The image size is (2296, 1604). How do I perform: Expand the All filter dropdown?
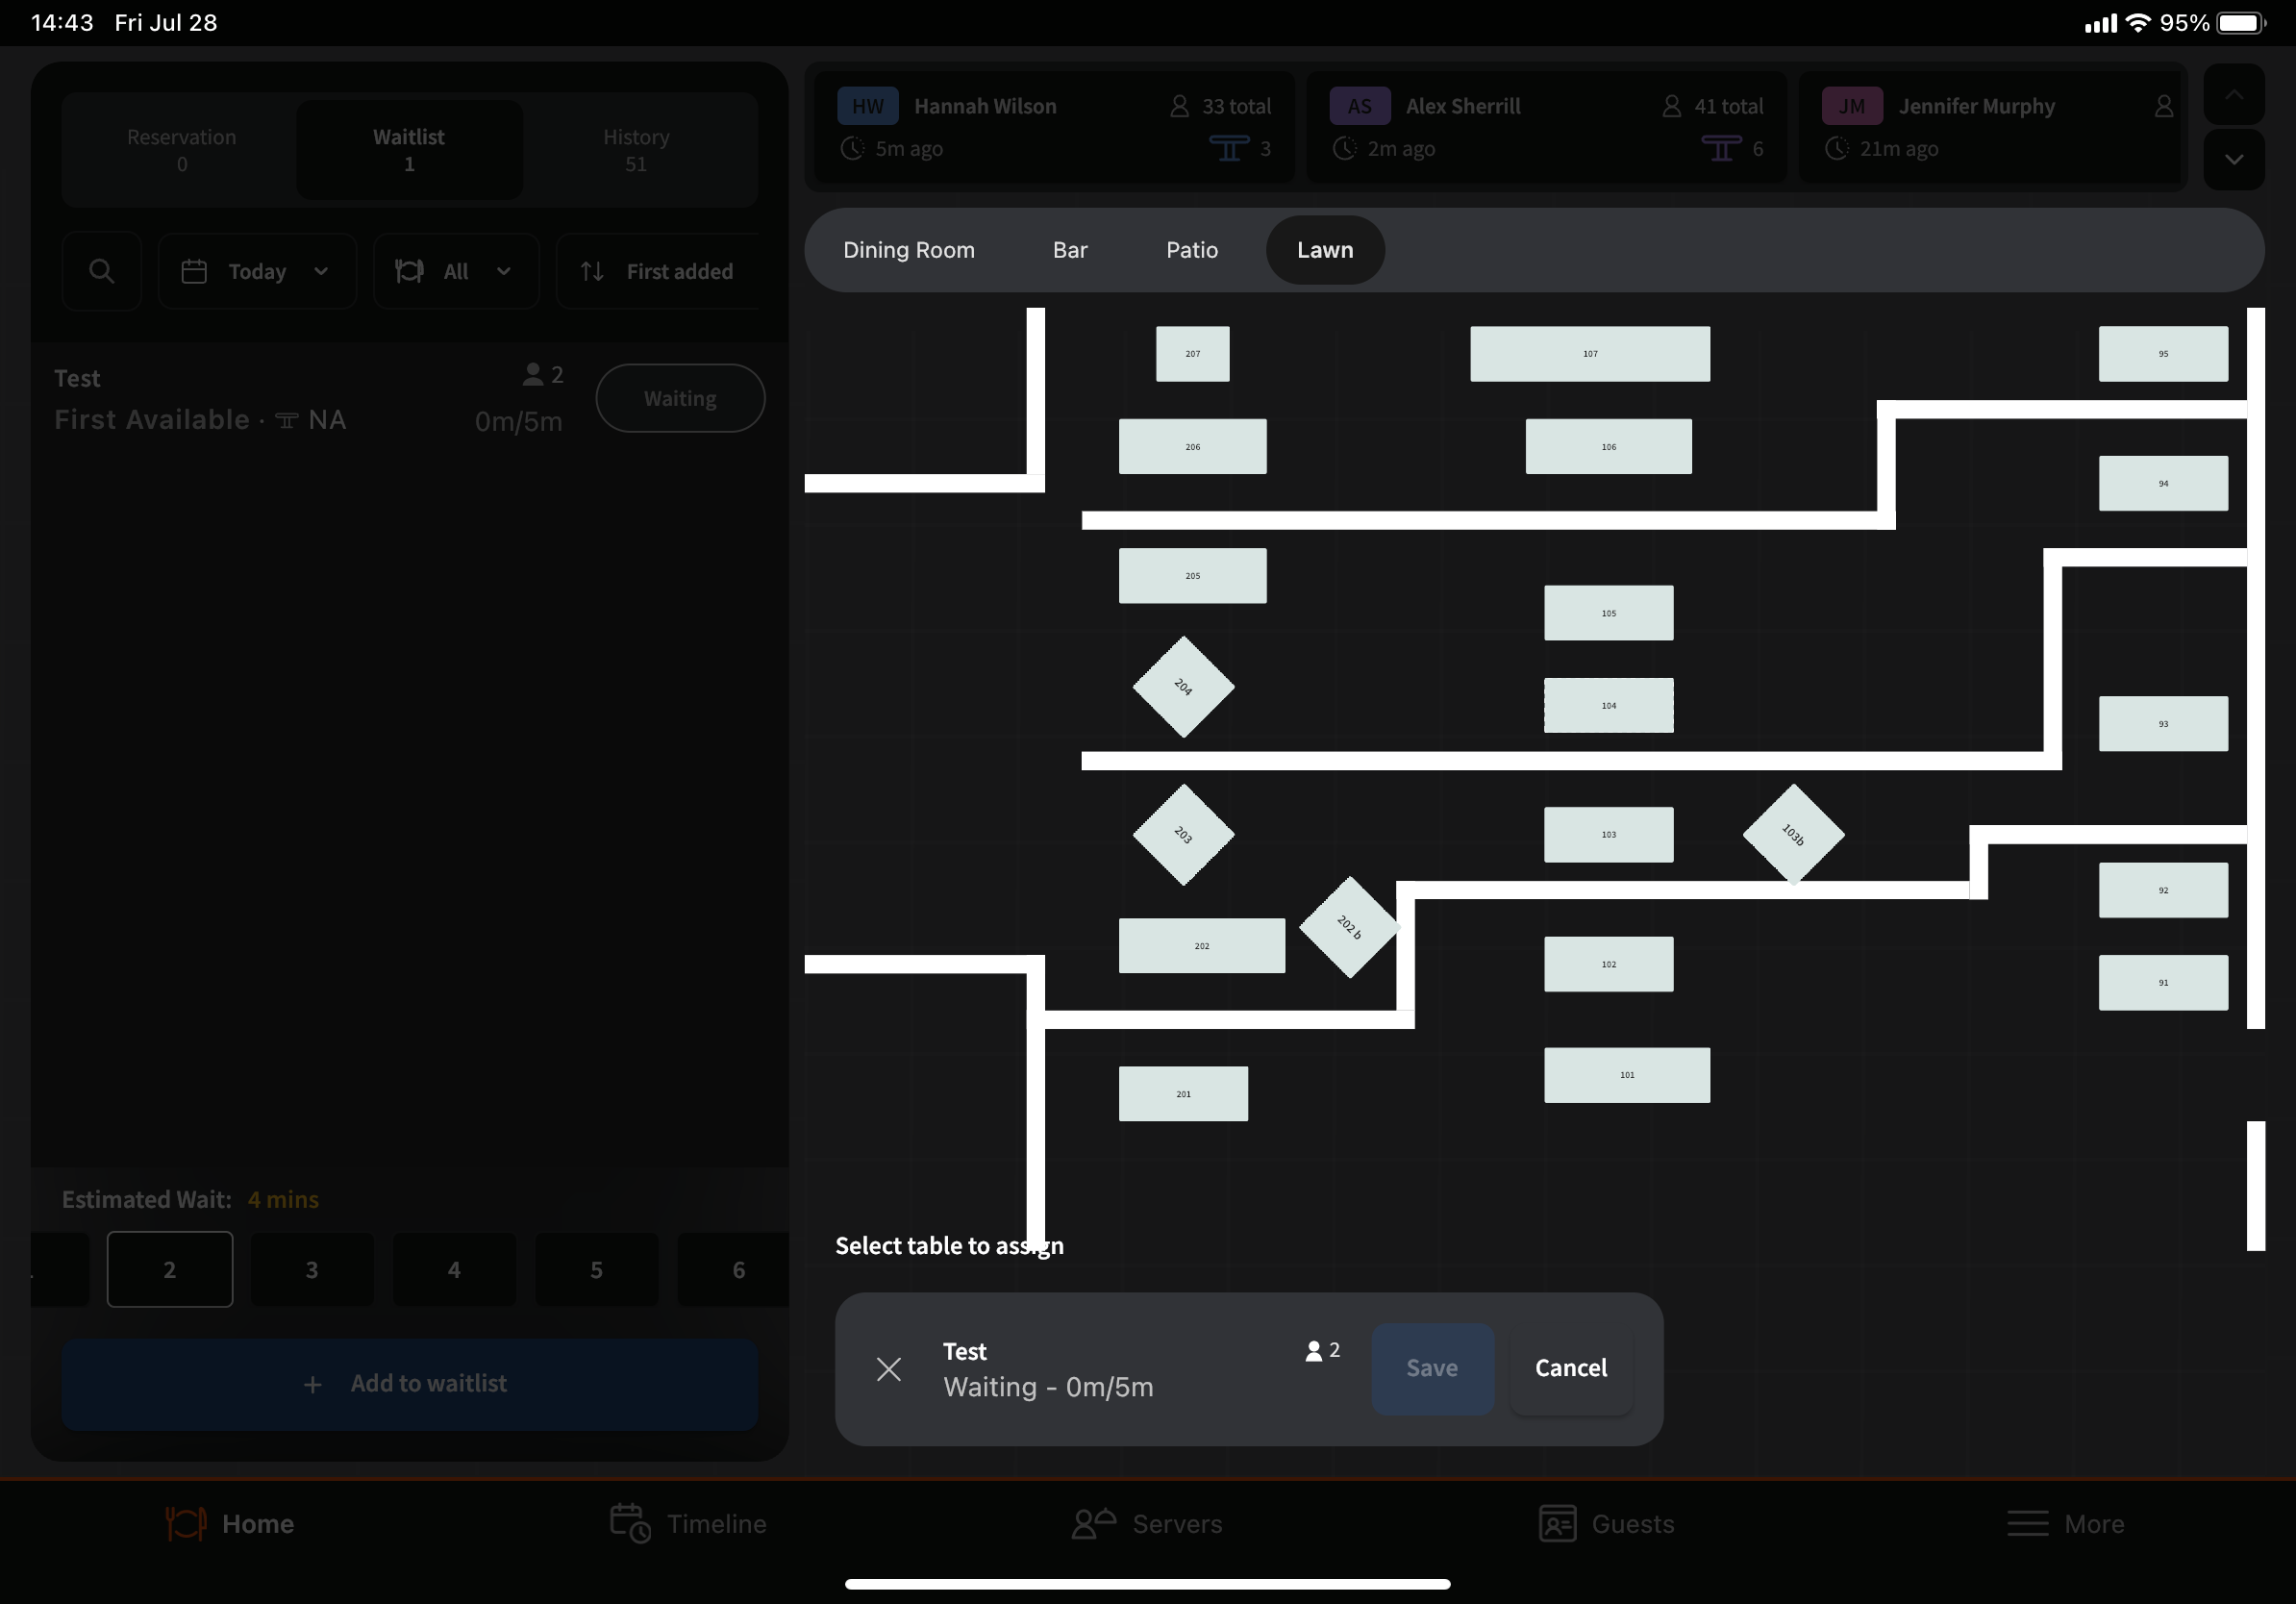tap(455, 271)
